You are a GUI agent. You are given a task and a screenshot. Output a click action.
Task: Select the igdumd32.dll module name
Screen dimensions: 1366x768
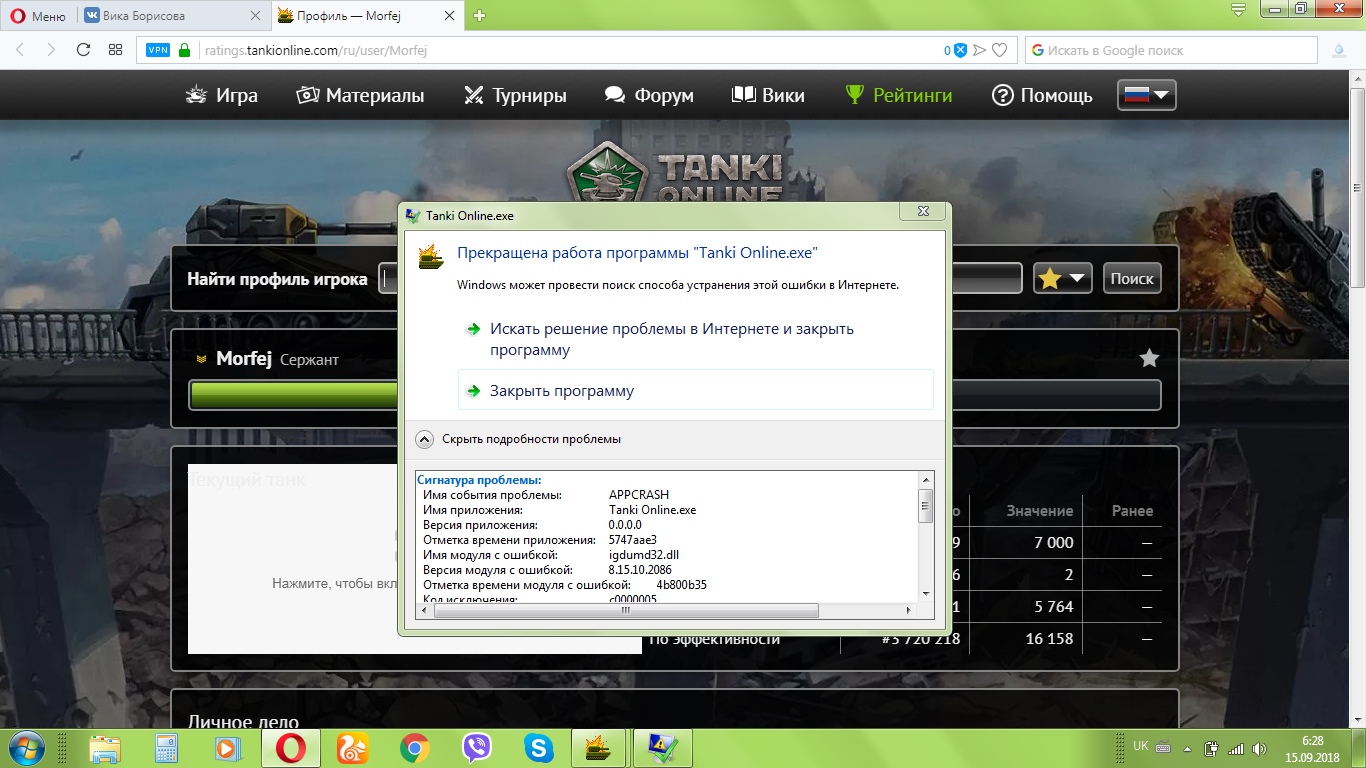[x=644, y=555]
